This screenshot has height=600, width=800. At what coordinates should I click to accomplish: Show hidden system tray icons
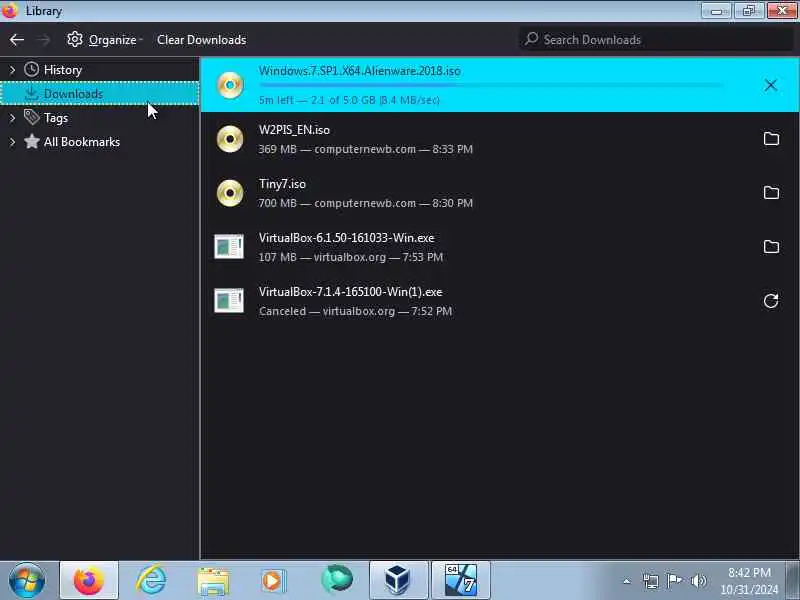pos(627,581)
